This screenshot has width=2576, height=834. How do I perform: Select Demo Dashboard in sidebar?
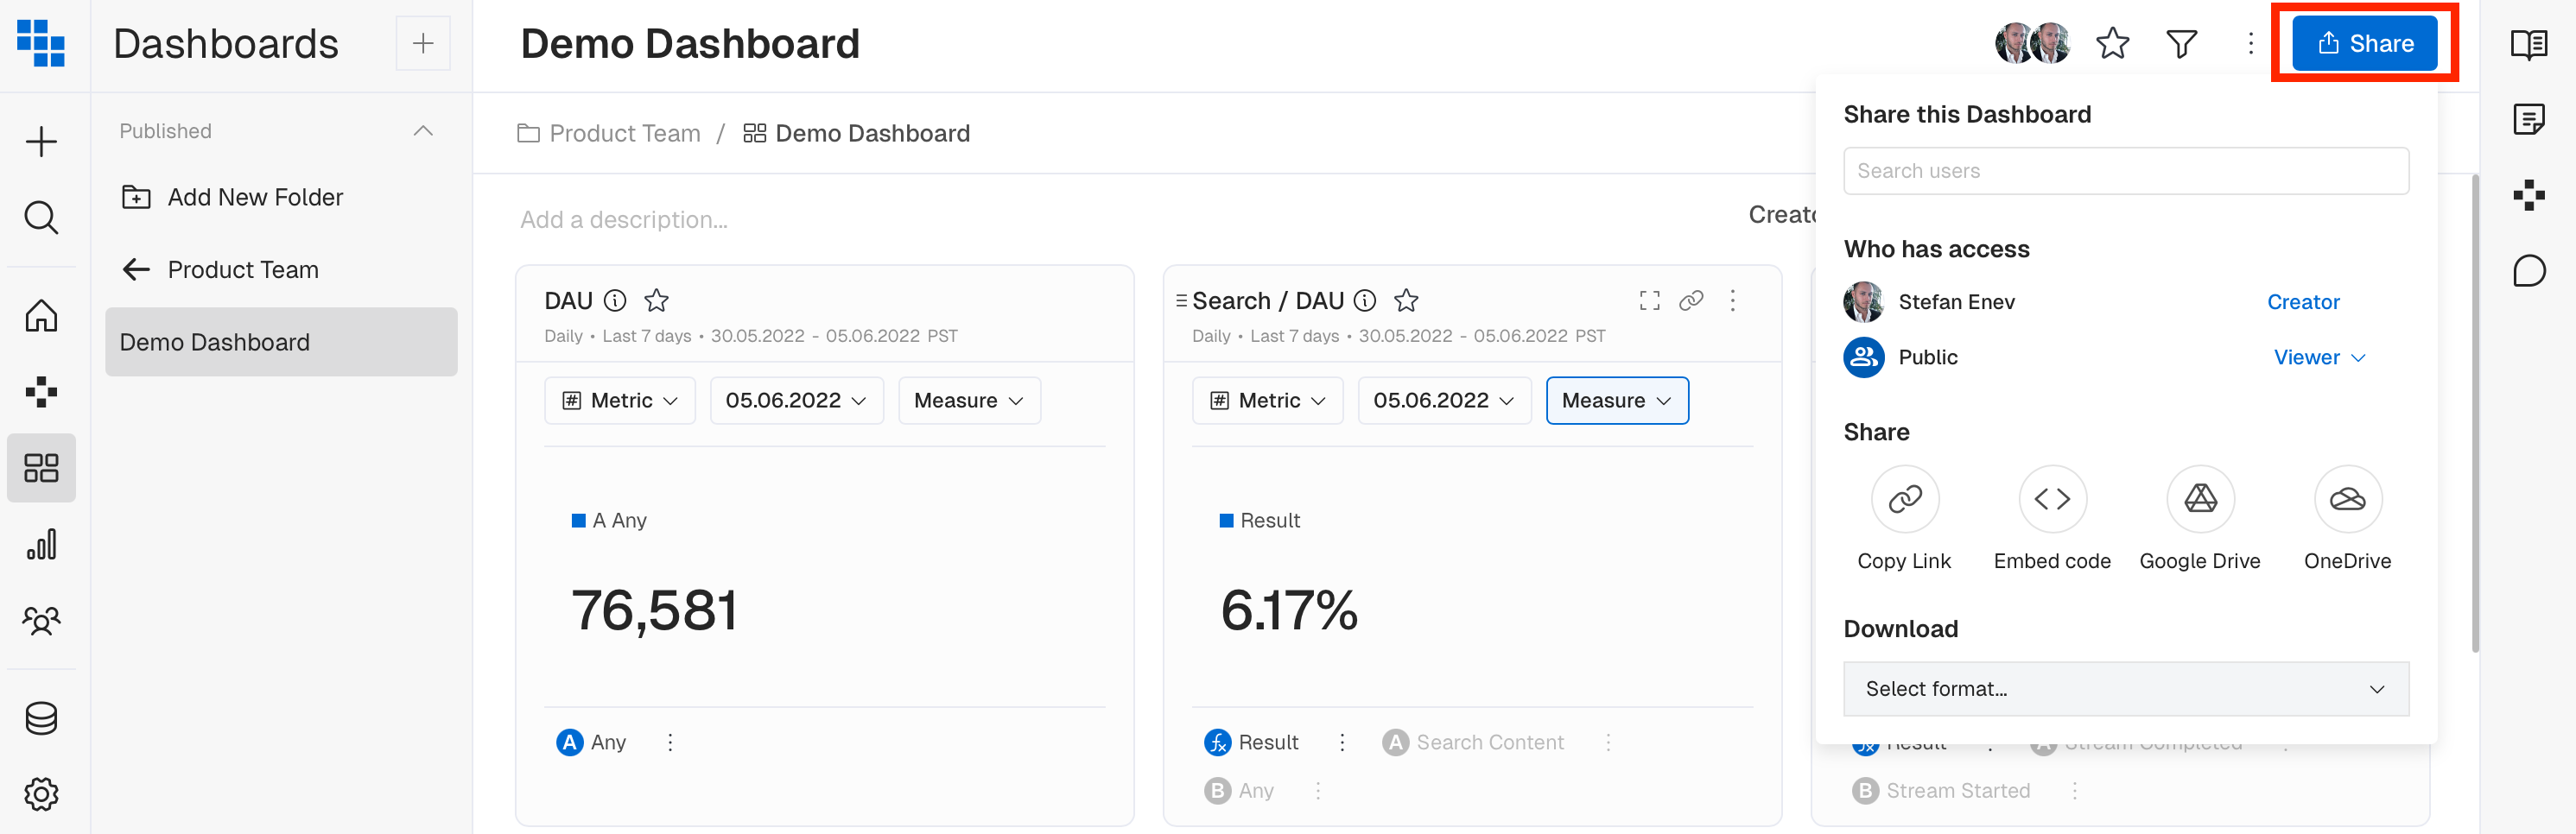tap(281, 342)
